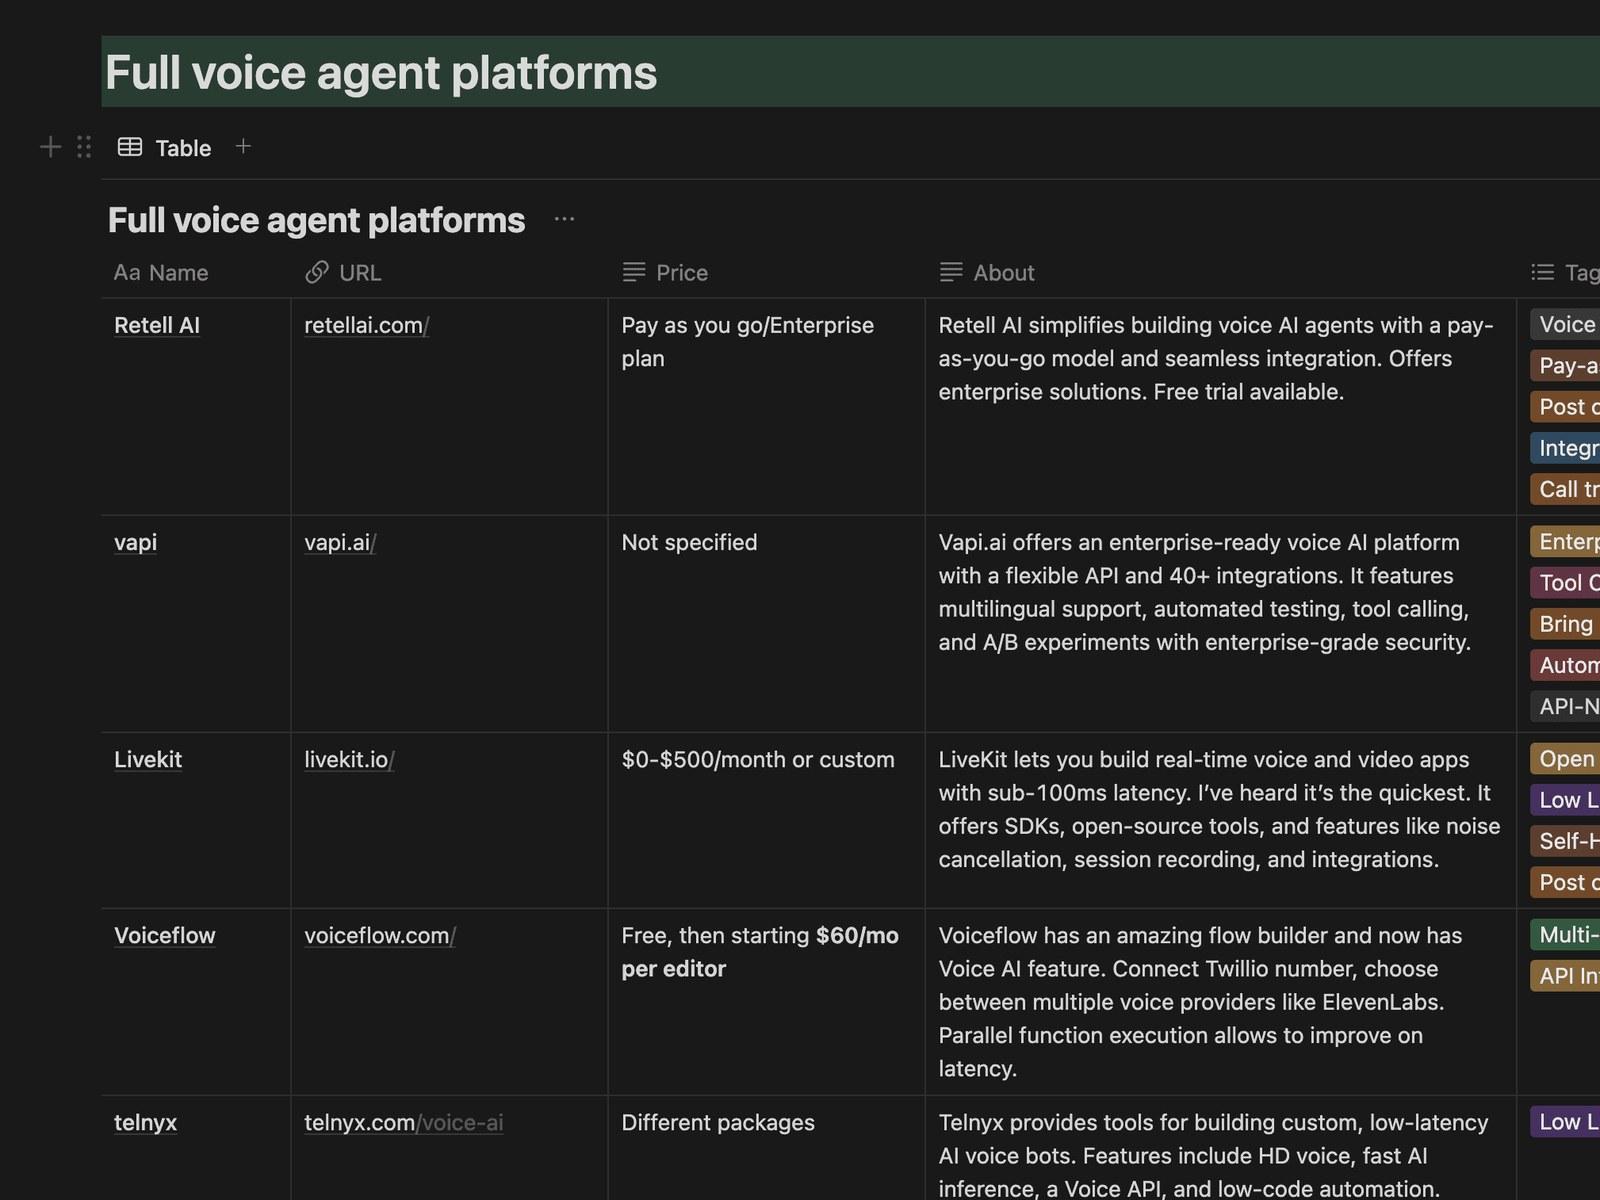
Task: Click the 'Open' tag in Livekit row
Action: [x=1565, y=758]
